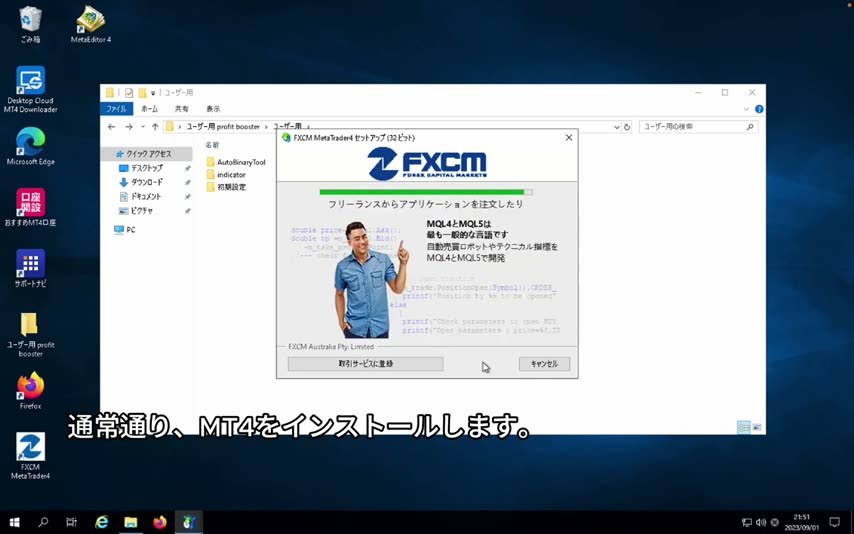
Task: Select the AutoBinaryTool folder
Action: pos(236,162)
